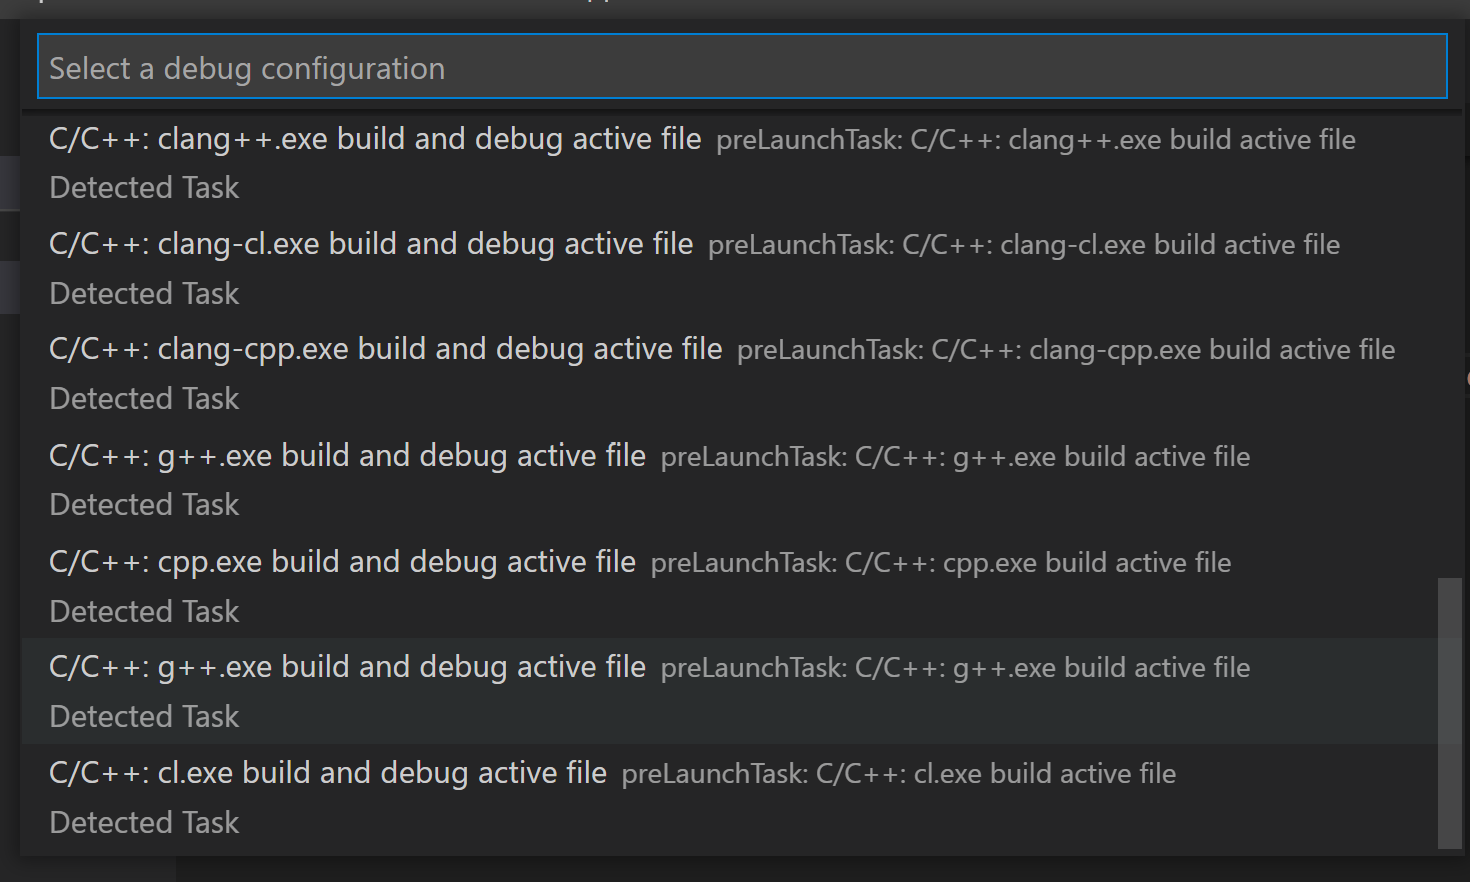
Task: Pick the clang-cpp.exe build and debug entry
Action: click(x=385, y=348)
